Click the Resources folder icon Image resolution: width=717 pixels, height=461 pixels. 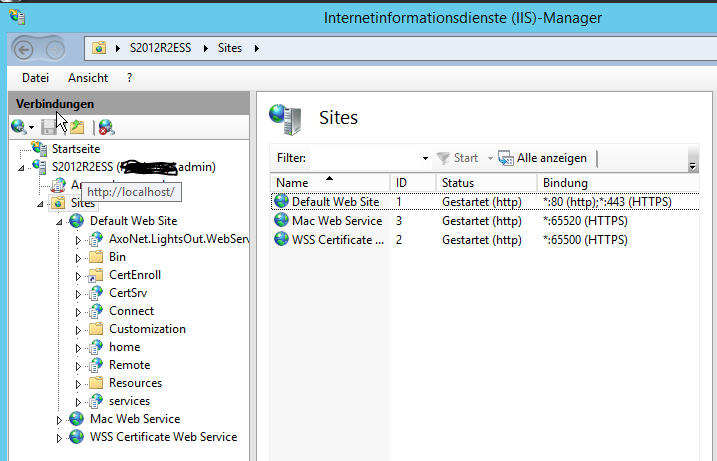[x=96, y=383]
